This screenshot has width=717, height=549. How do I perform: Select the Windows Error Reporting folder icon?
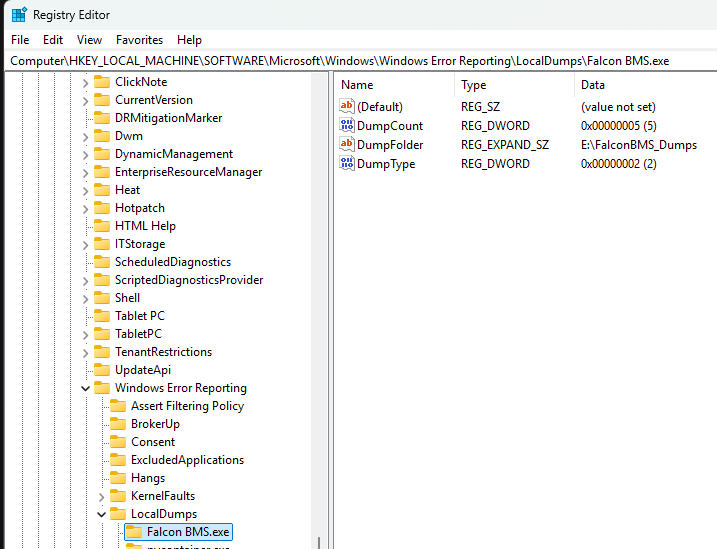tap(102, 388)
